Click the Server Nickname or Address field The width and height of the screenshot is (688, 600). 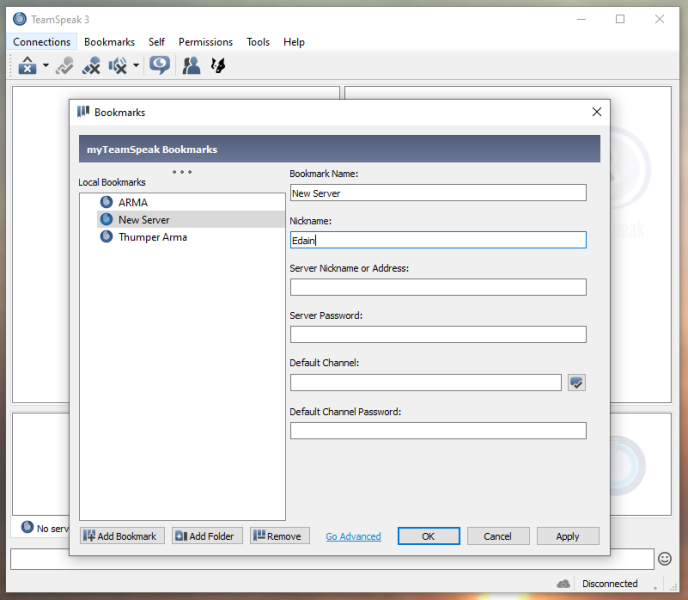[438, 287]
